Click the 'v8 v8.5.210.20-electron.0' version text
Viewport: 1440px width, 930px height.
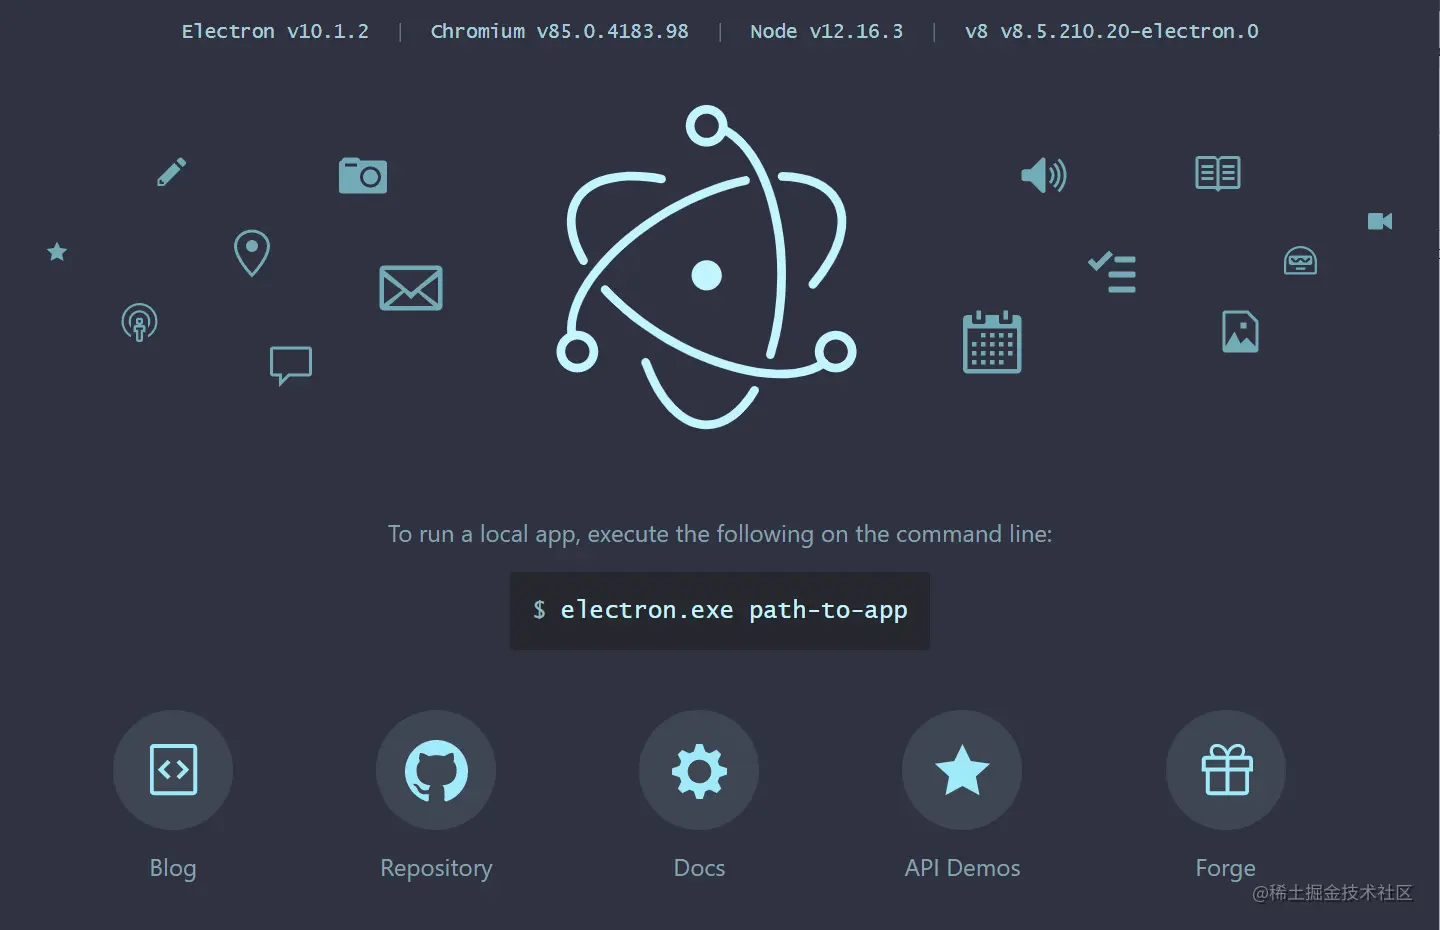[x=1112, y=31]
